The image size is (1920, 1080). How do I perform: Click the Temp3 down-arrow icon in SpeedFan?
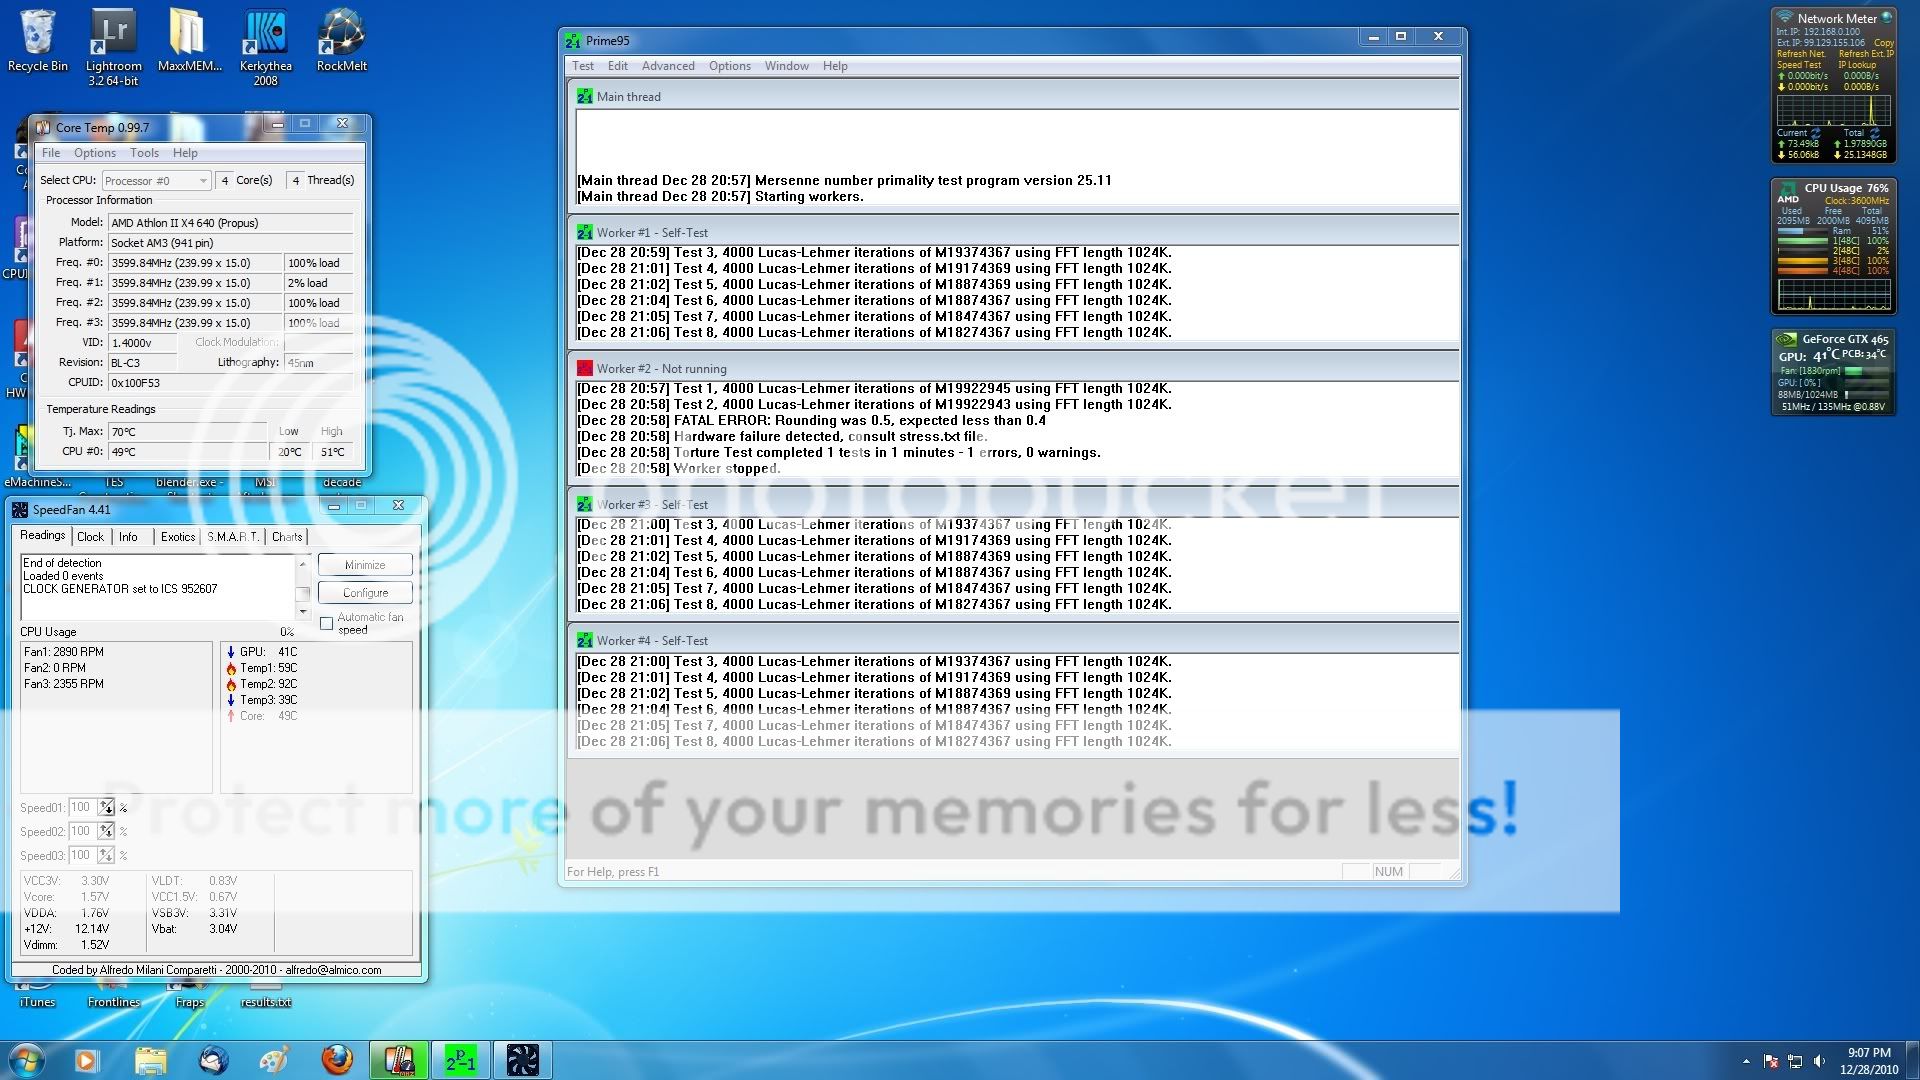(x=231, y=700)
